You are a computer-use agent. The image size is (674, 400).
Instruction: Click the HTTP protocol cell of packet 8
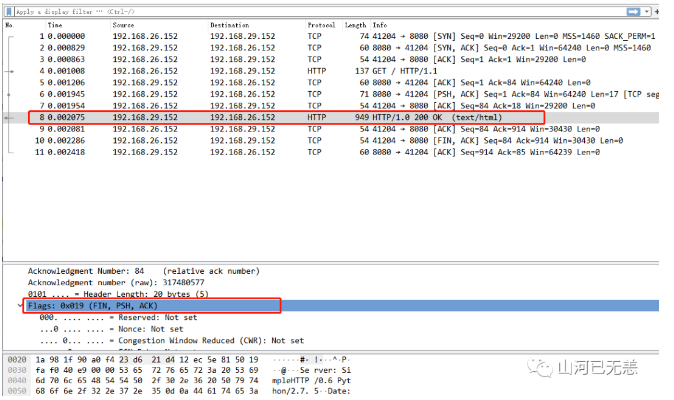coord(317,118)
